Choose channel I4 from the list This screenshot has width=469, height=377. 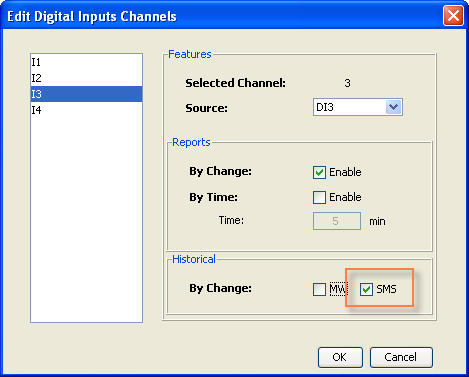[x=86, y=110]
